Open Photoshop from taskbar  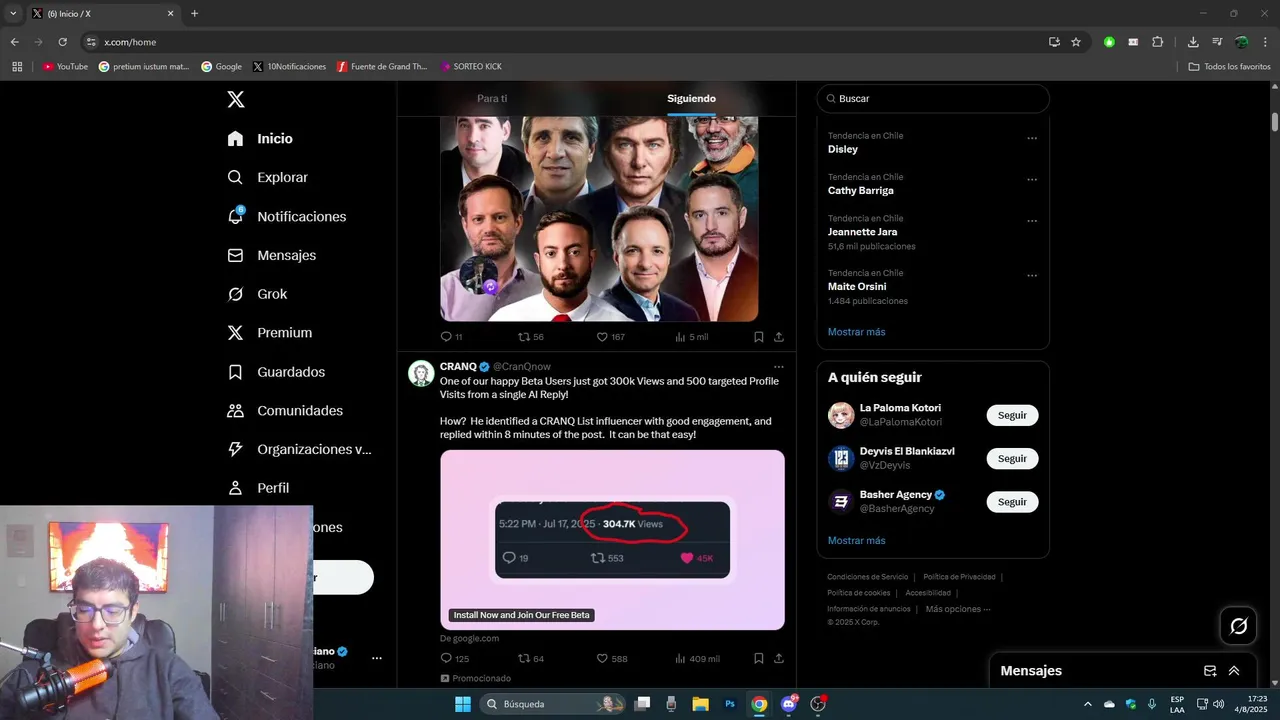point(730,704)
